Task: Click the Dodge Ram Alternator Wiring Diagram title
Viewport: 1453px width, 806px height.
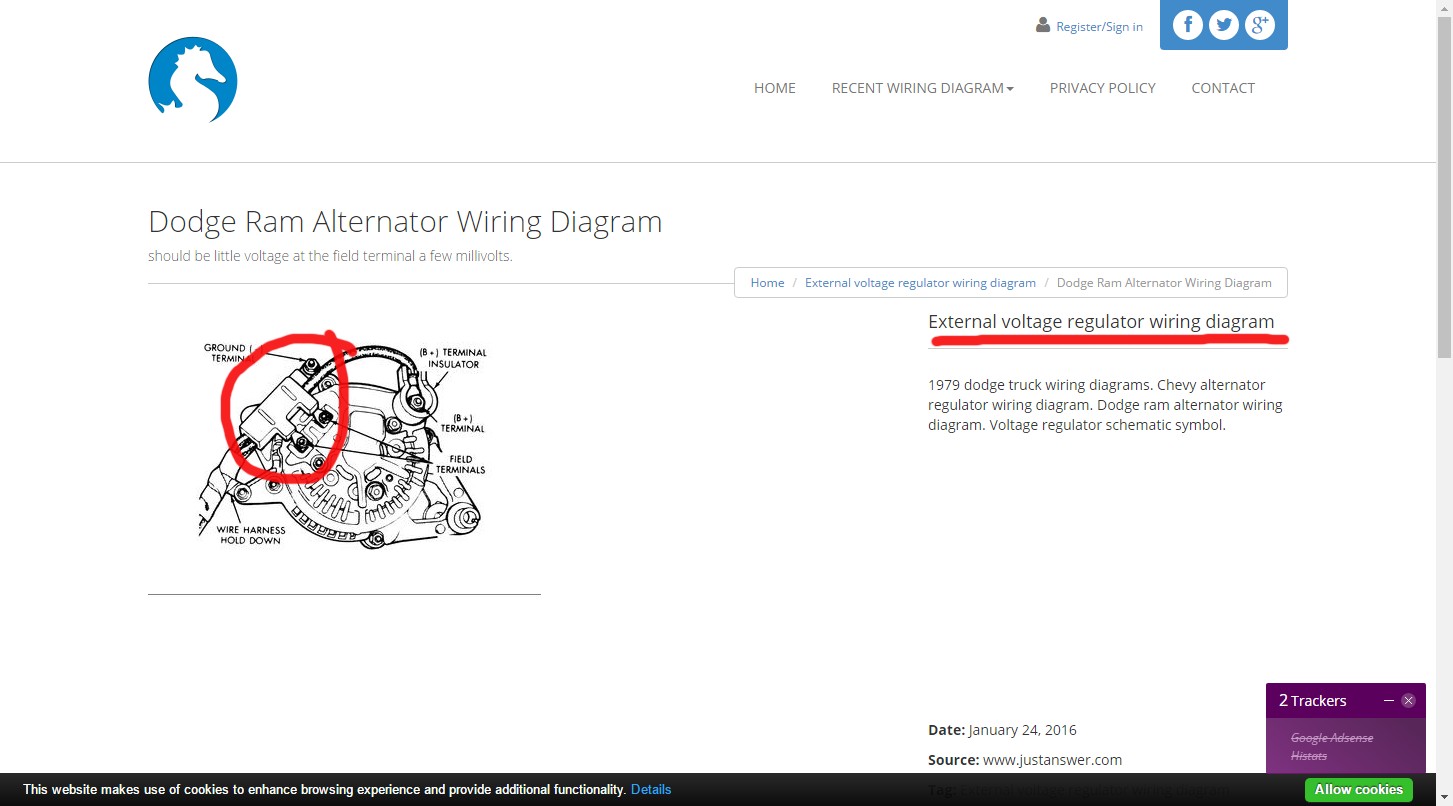Action: tap(405, 221)
